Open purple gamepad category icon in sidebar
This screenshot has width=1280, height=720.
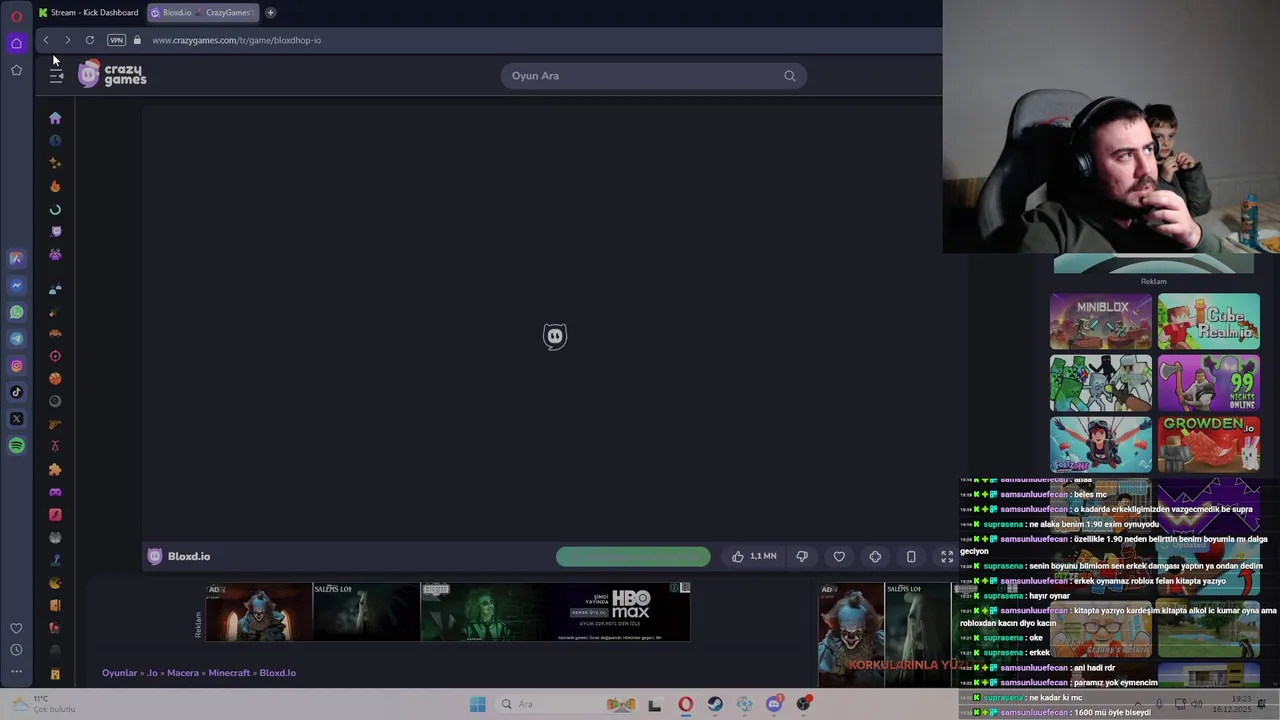point(55,492)
